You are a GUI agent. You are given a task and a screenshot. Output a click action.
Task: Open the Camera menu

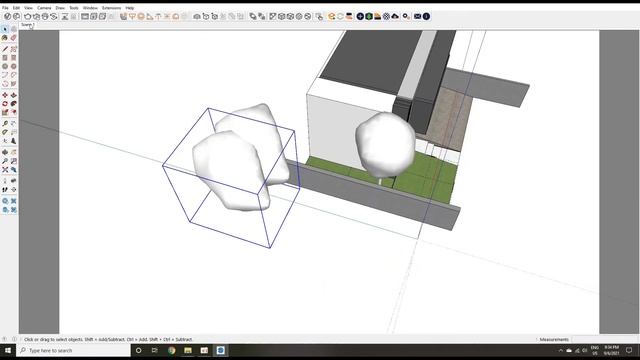pos(44,8)
